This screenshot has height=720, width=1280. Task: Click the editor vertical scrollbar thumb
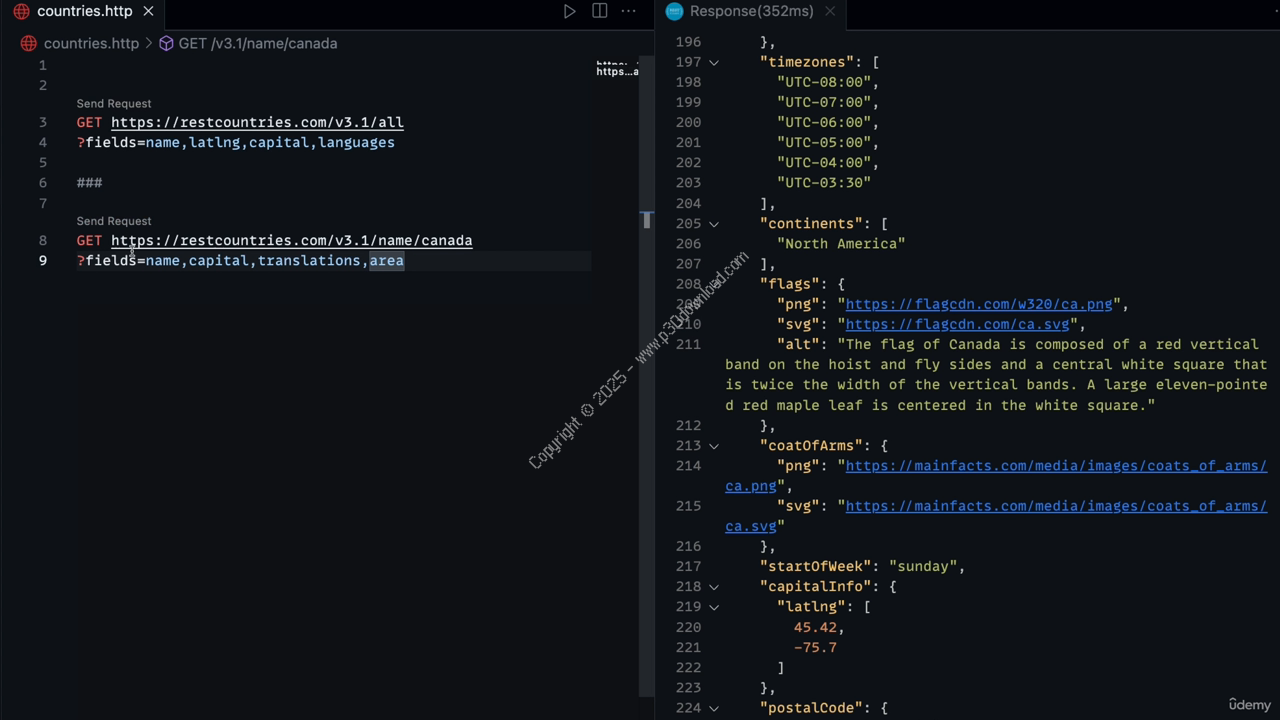click(x=647, y=220)
